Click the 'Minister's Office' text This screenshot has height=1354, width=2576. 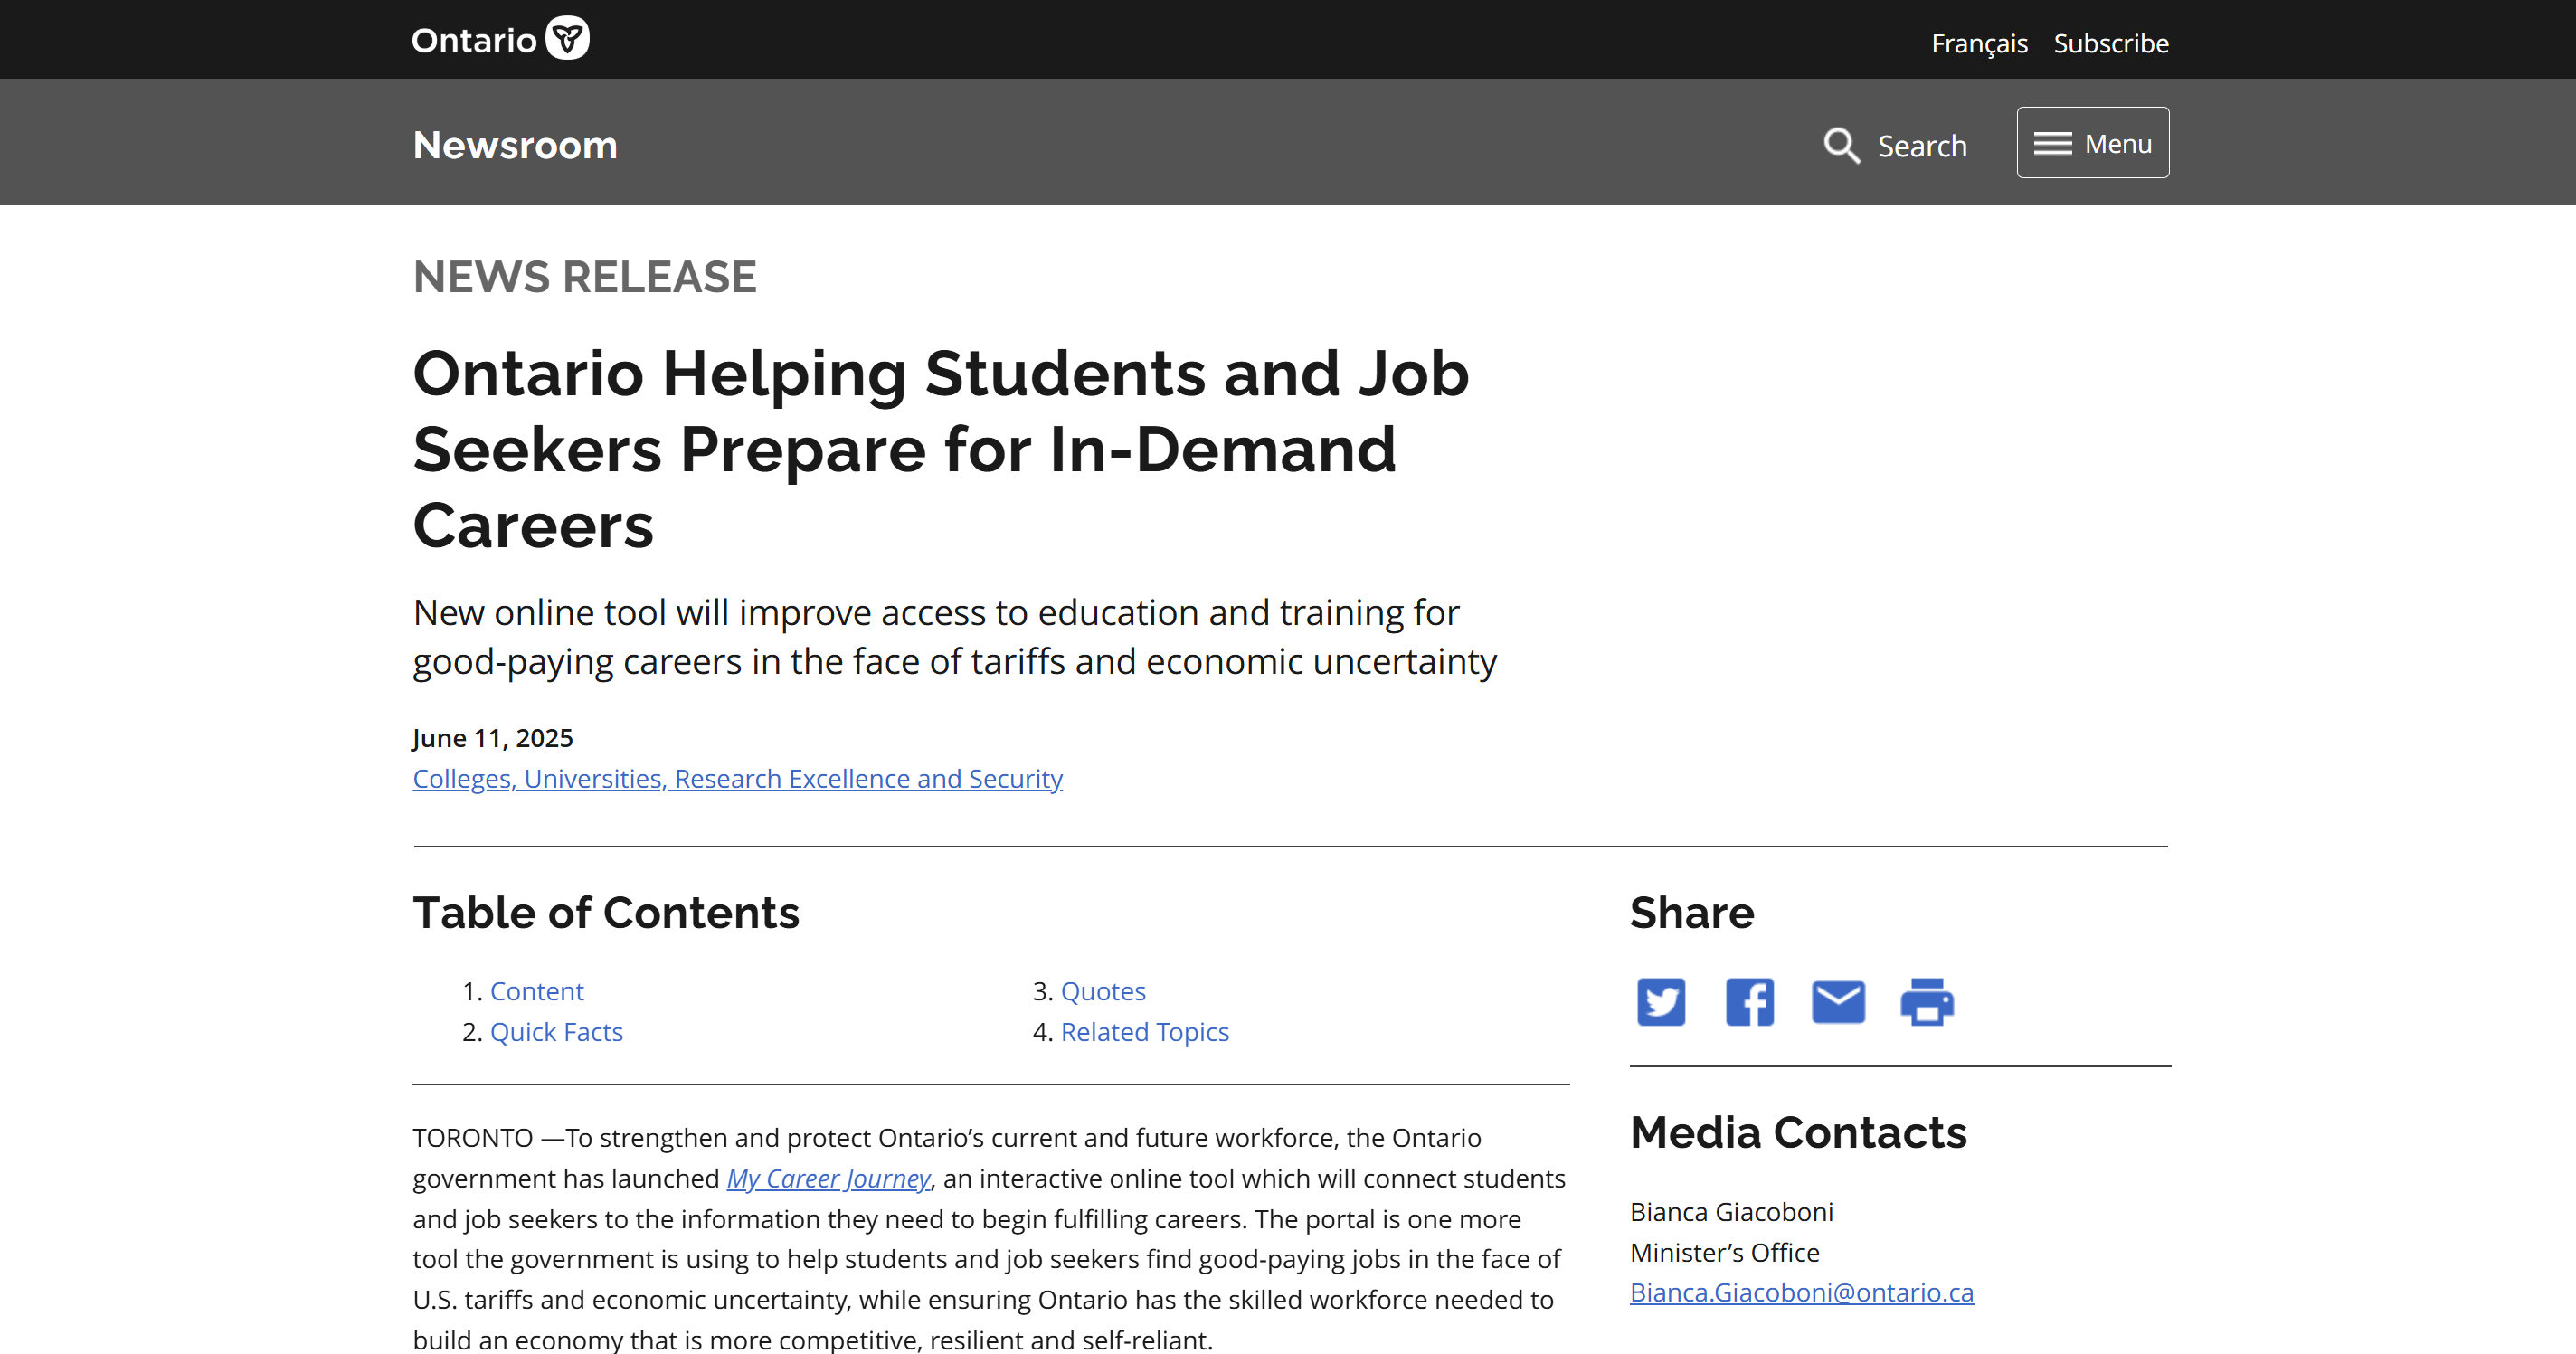[x=1725, y=1252]
